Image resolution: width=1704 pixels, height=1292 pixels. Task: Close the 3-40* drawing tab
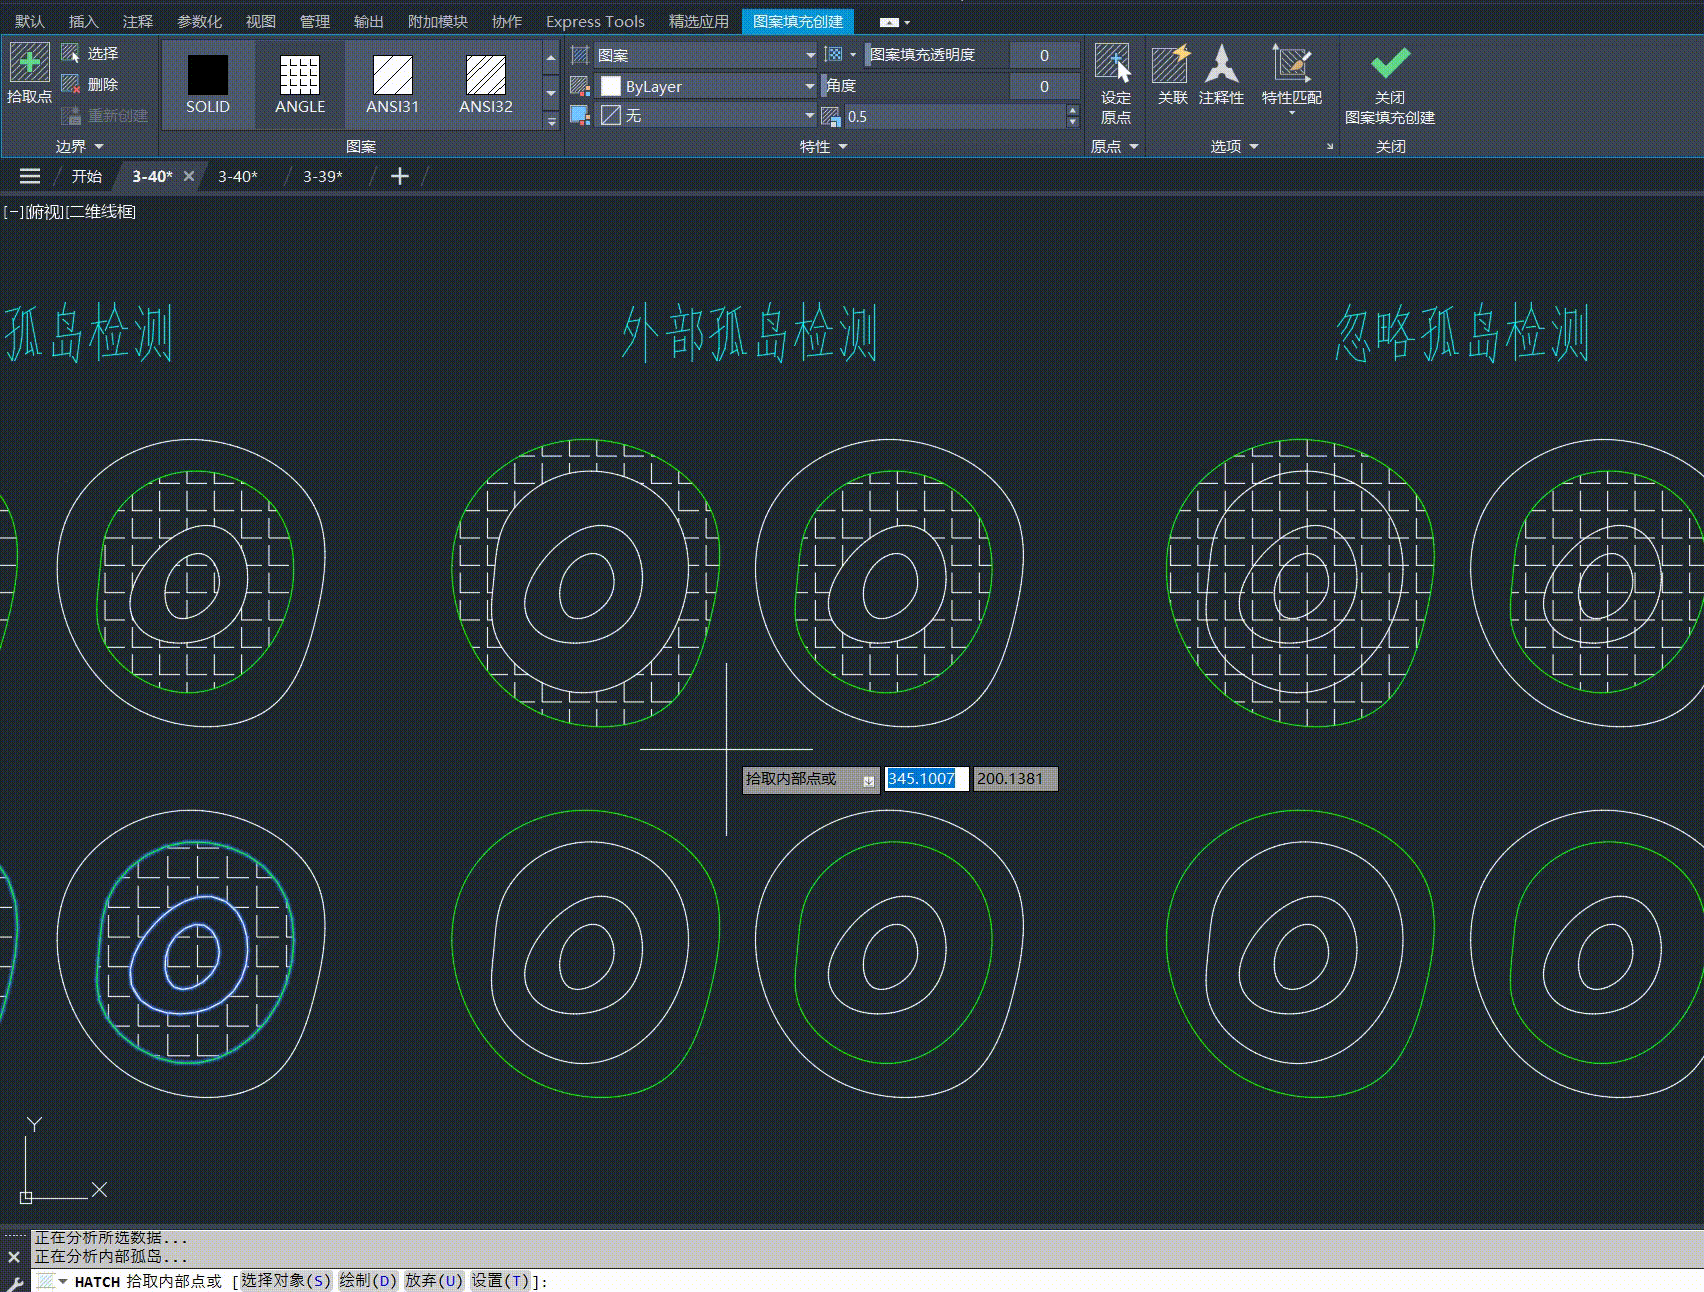click(189, 176)
